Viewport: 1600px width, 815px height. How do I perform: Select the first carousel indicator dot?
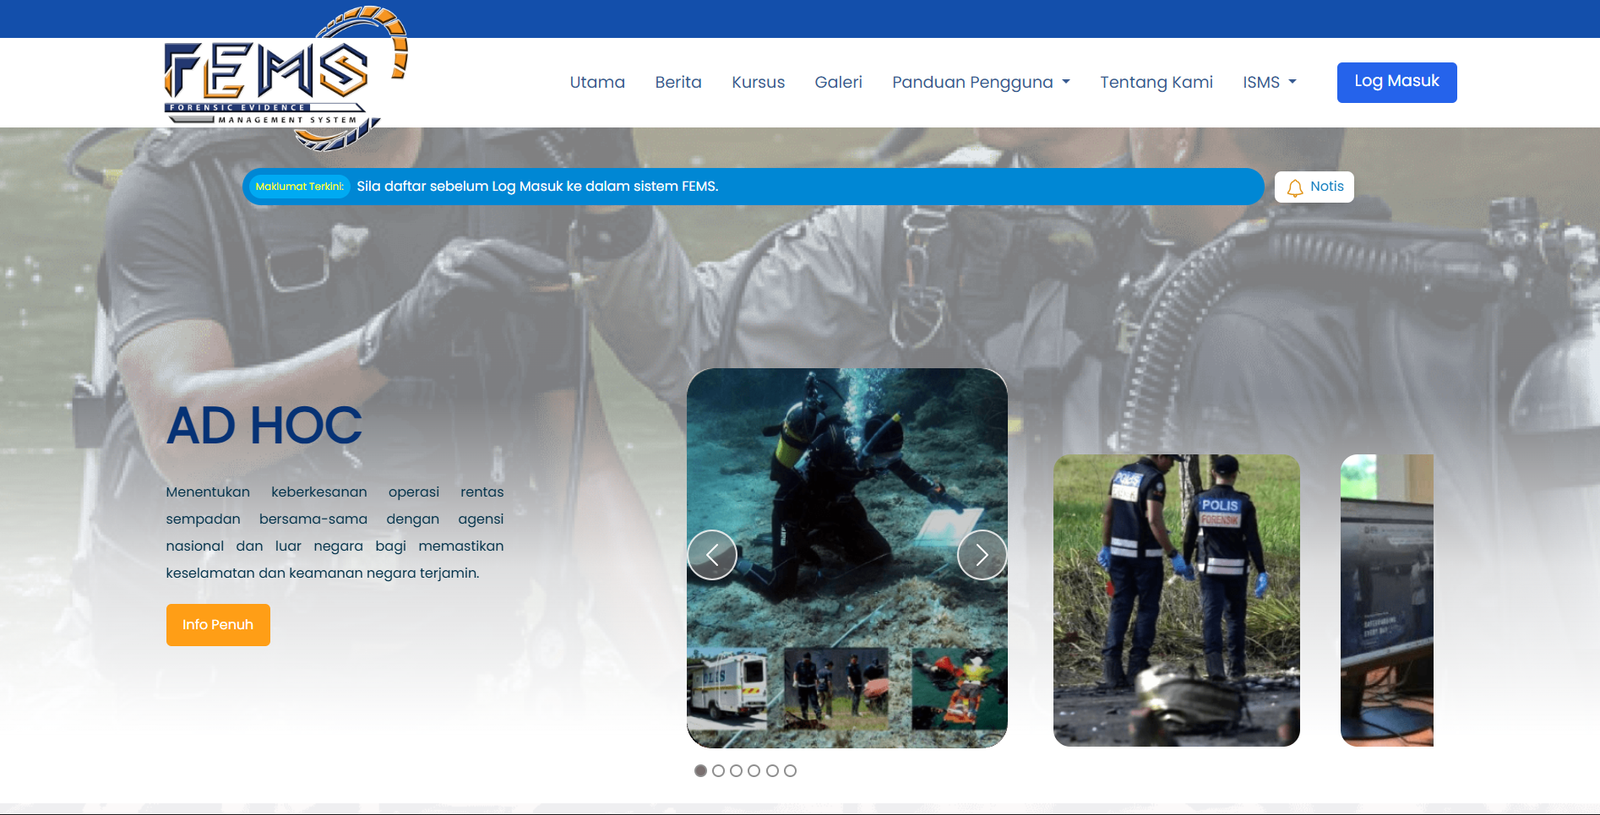[700, 771]
